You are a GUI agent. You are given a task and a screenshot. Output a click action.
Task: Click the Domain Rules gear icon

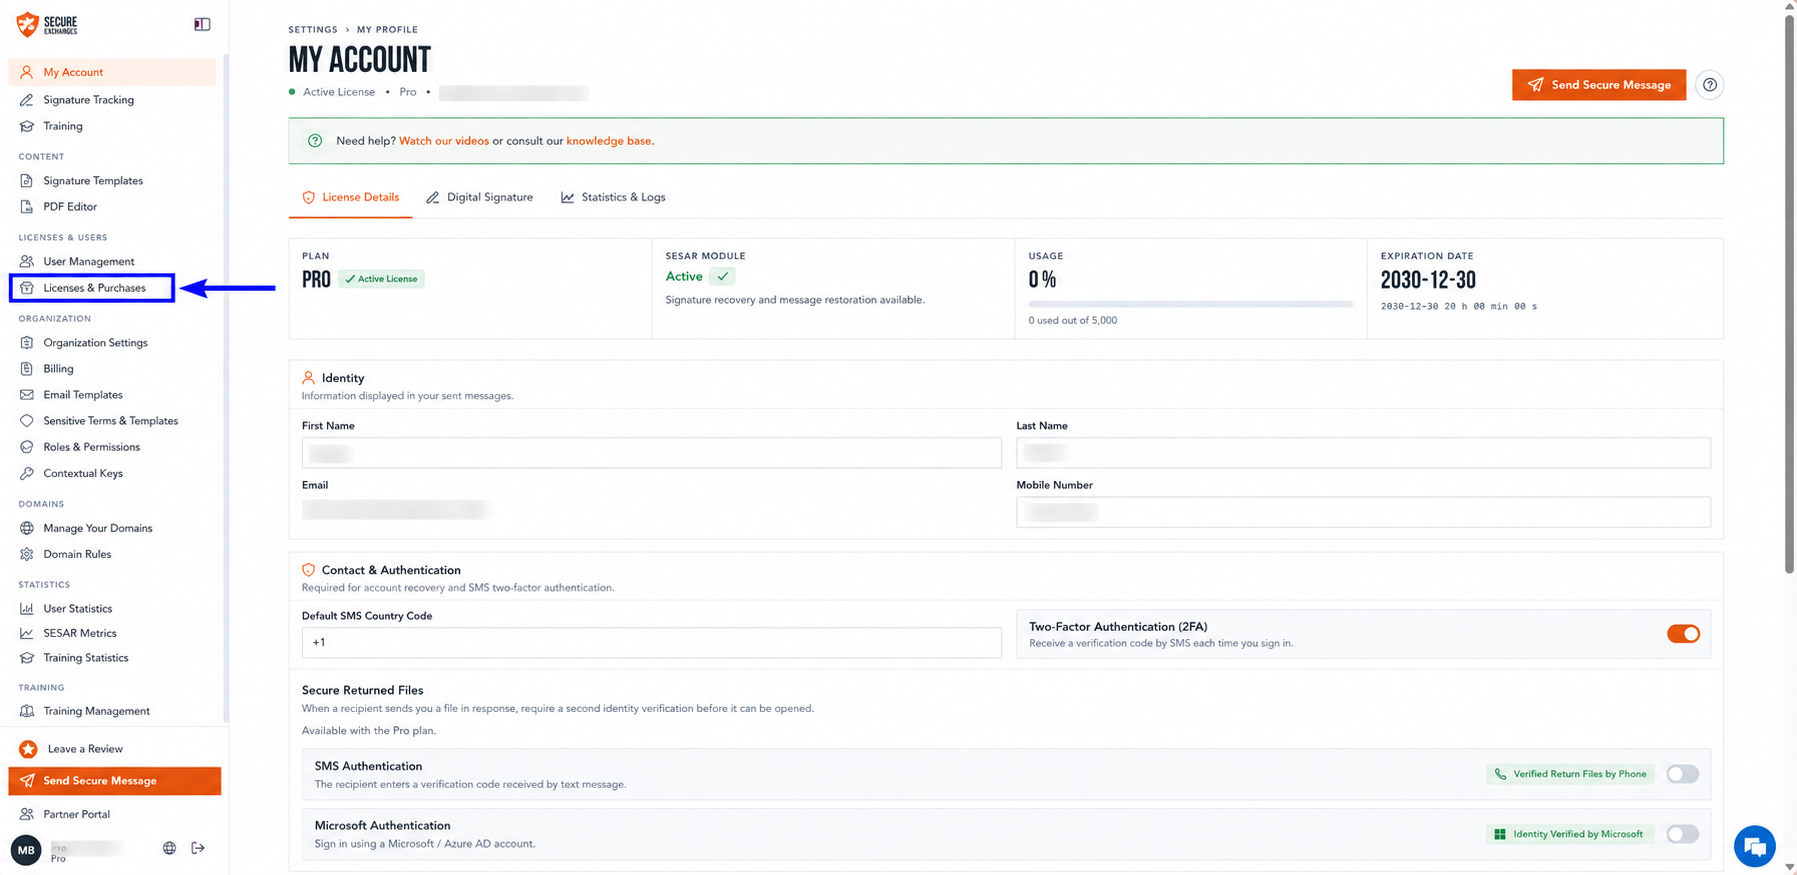tap(27, 554)
